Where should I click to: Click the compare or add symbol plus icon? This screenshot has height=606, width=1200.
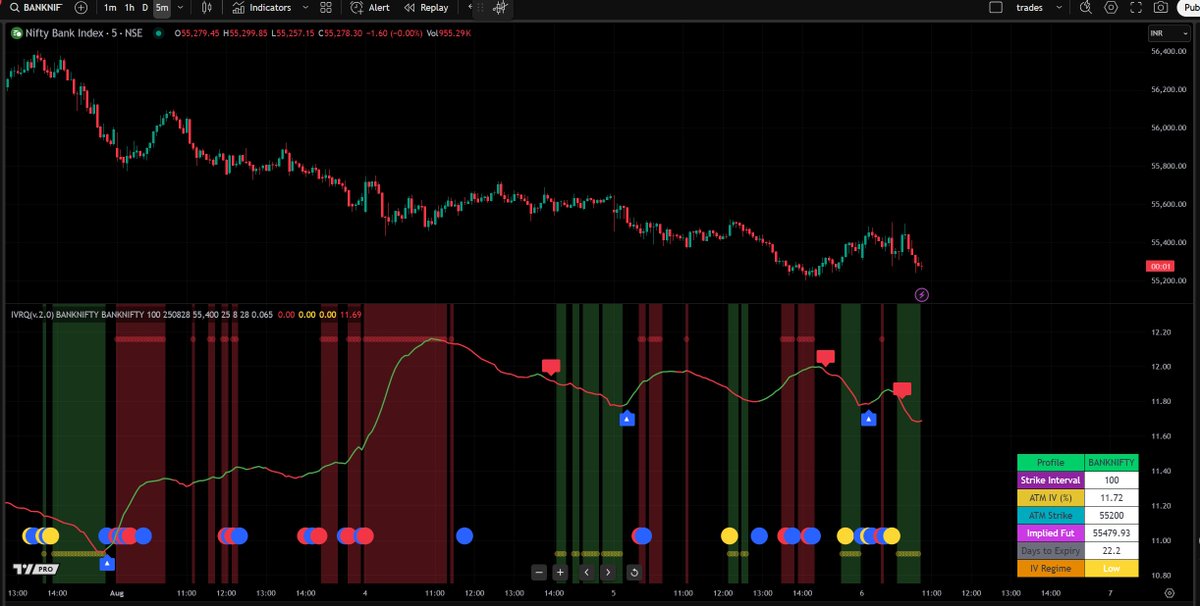(81, 7)
